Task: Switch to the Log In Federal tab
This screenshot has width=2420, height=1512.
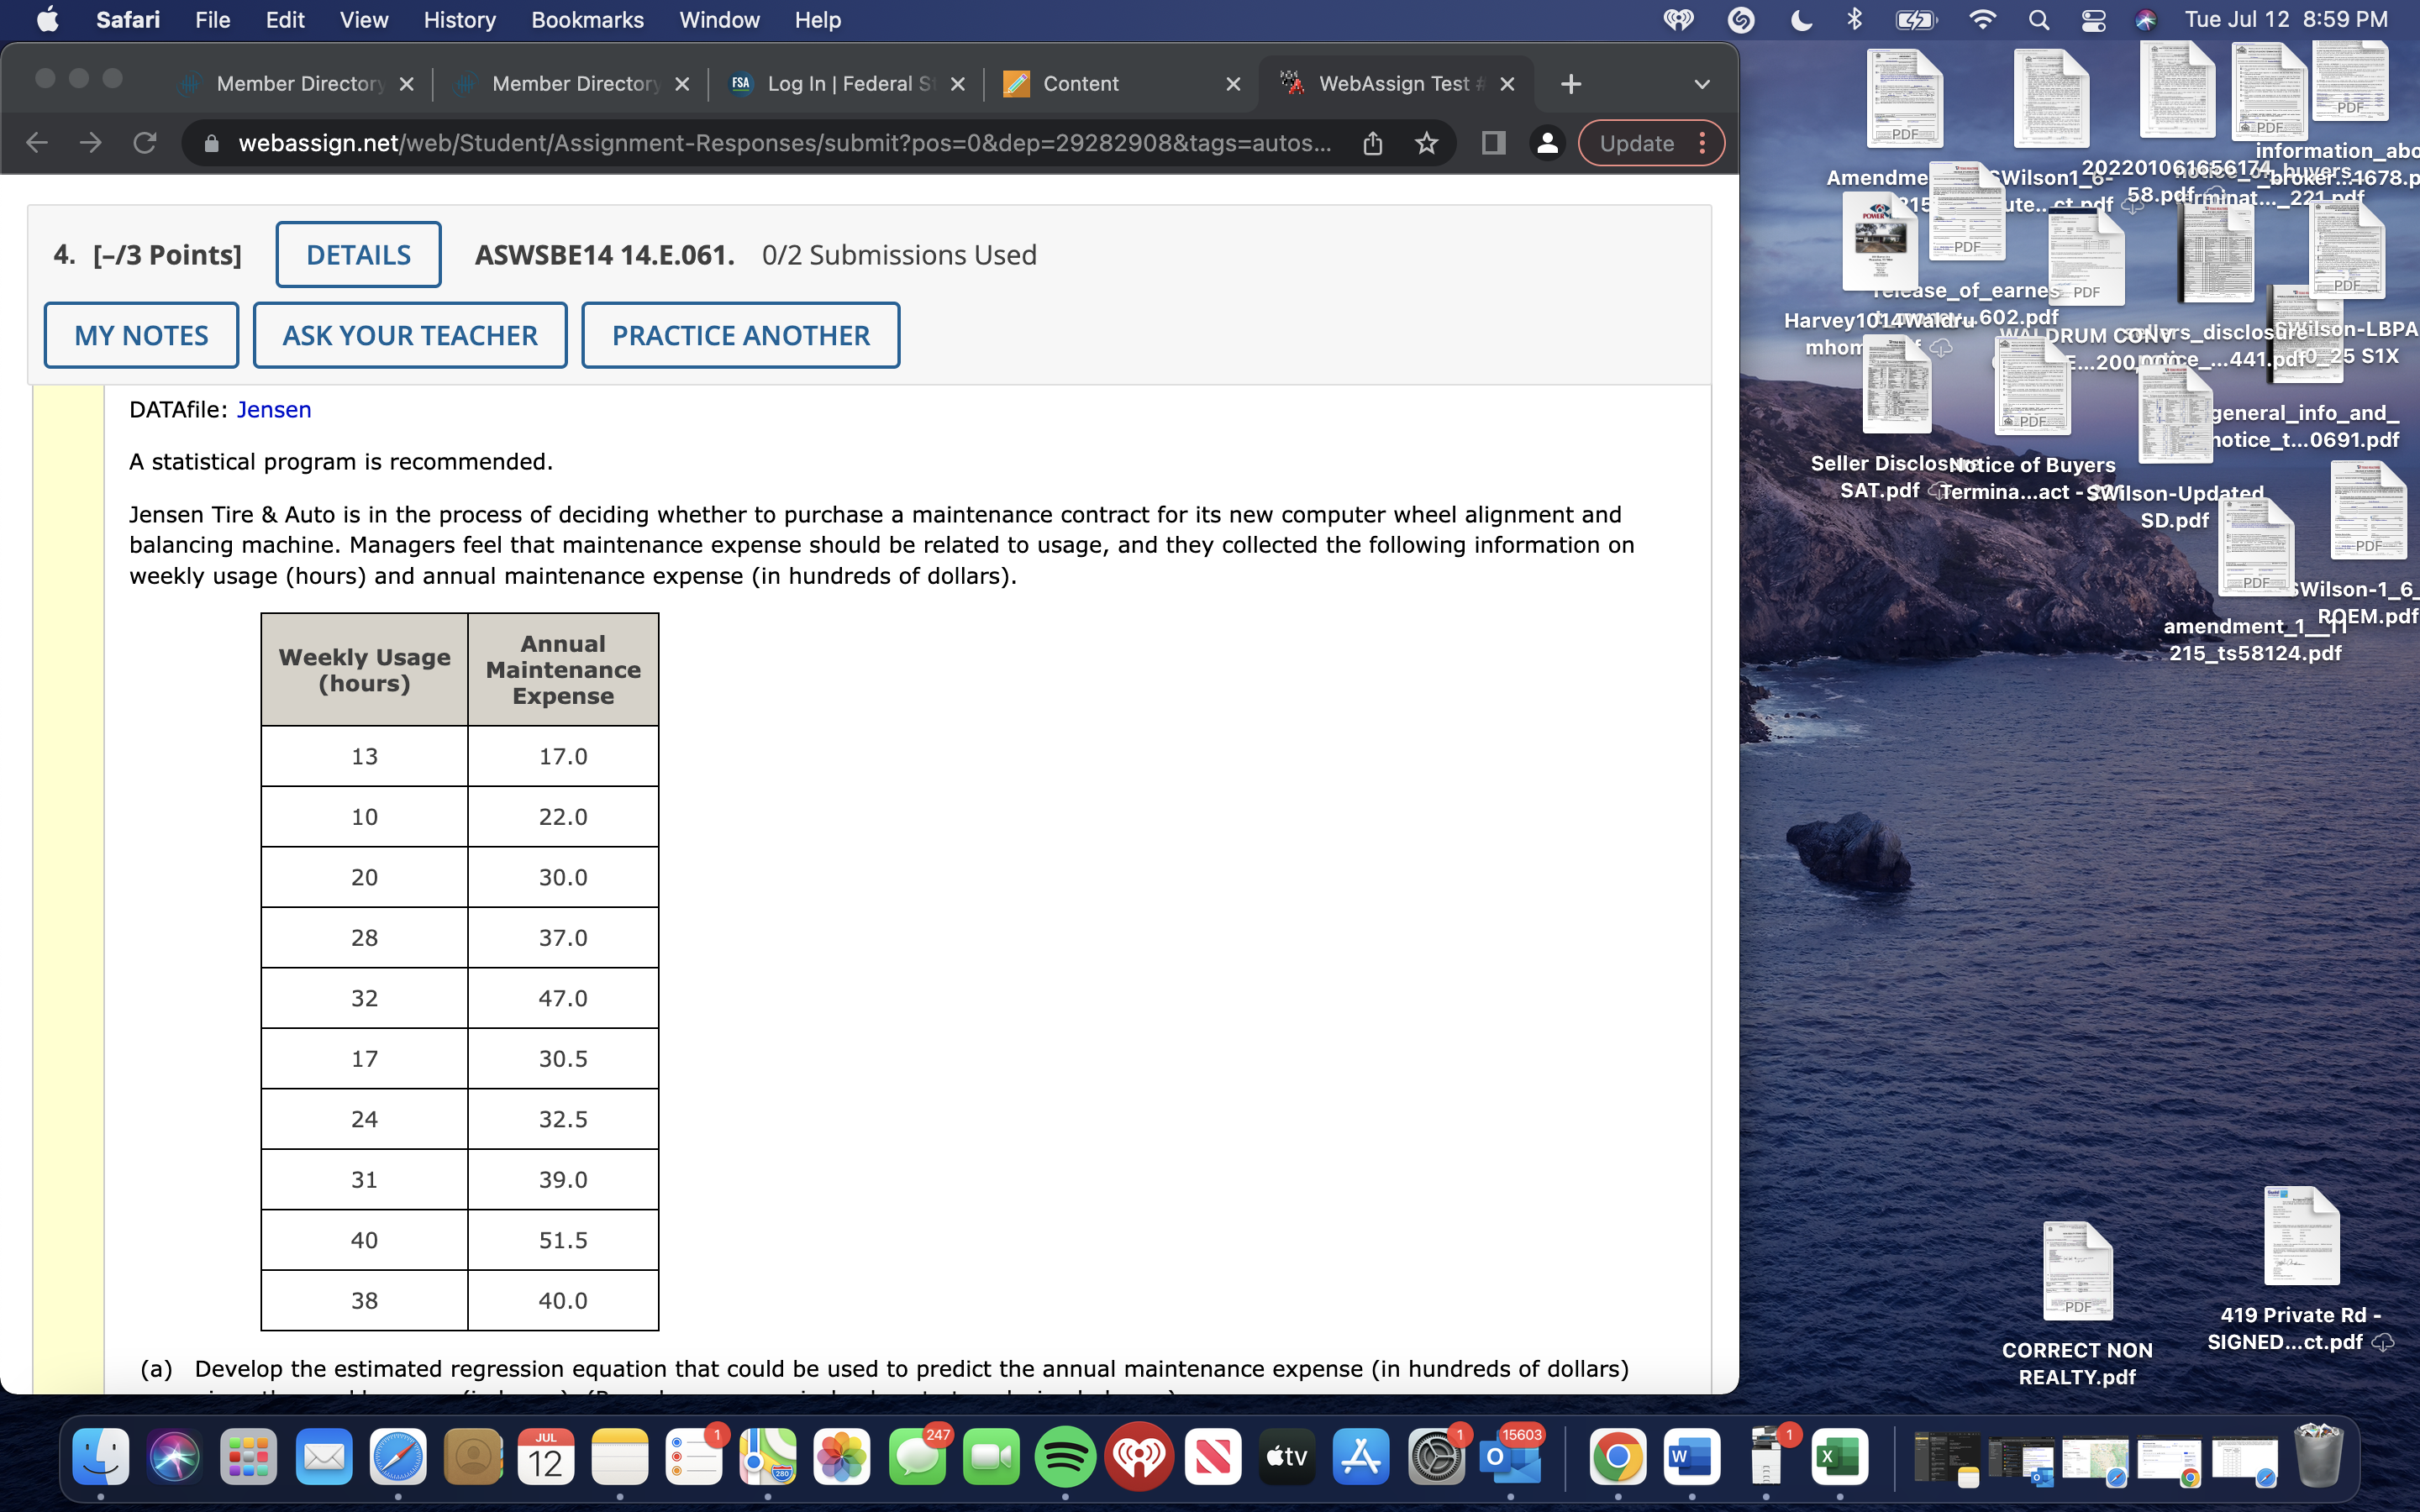Action: (845, 84)
